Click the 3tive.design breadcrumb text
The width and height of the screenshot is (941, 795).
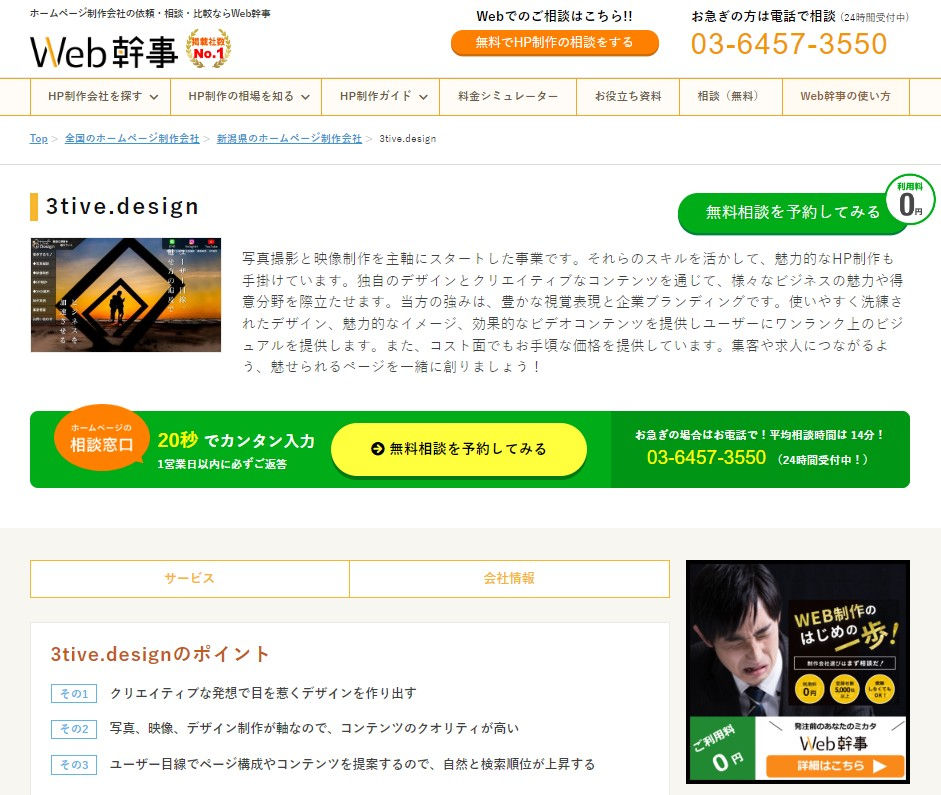(x=407, y=139)
